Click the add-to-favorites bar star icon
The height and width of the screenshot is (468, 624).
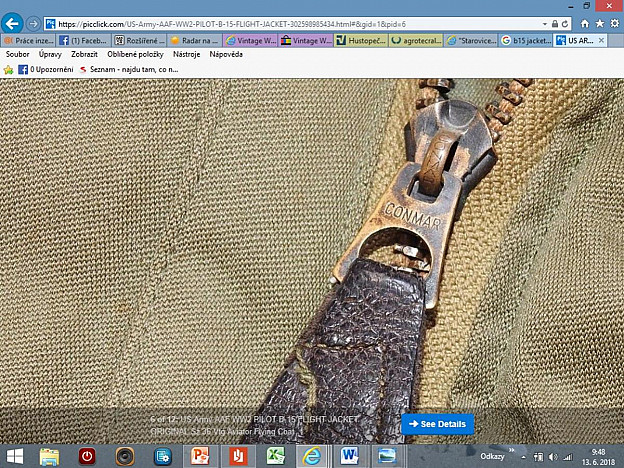8,70
